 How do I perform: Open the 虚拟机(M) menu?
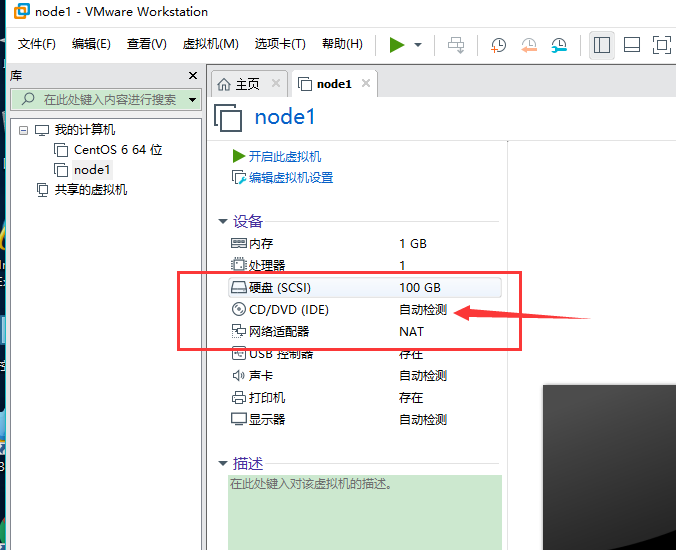210,44
